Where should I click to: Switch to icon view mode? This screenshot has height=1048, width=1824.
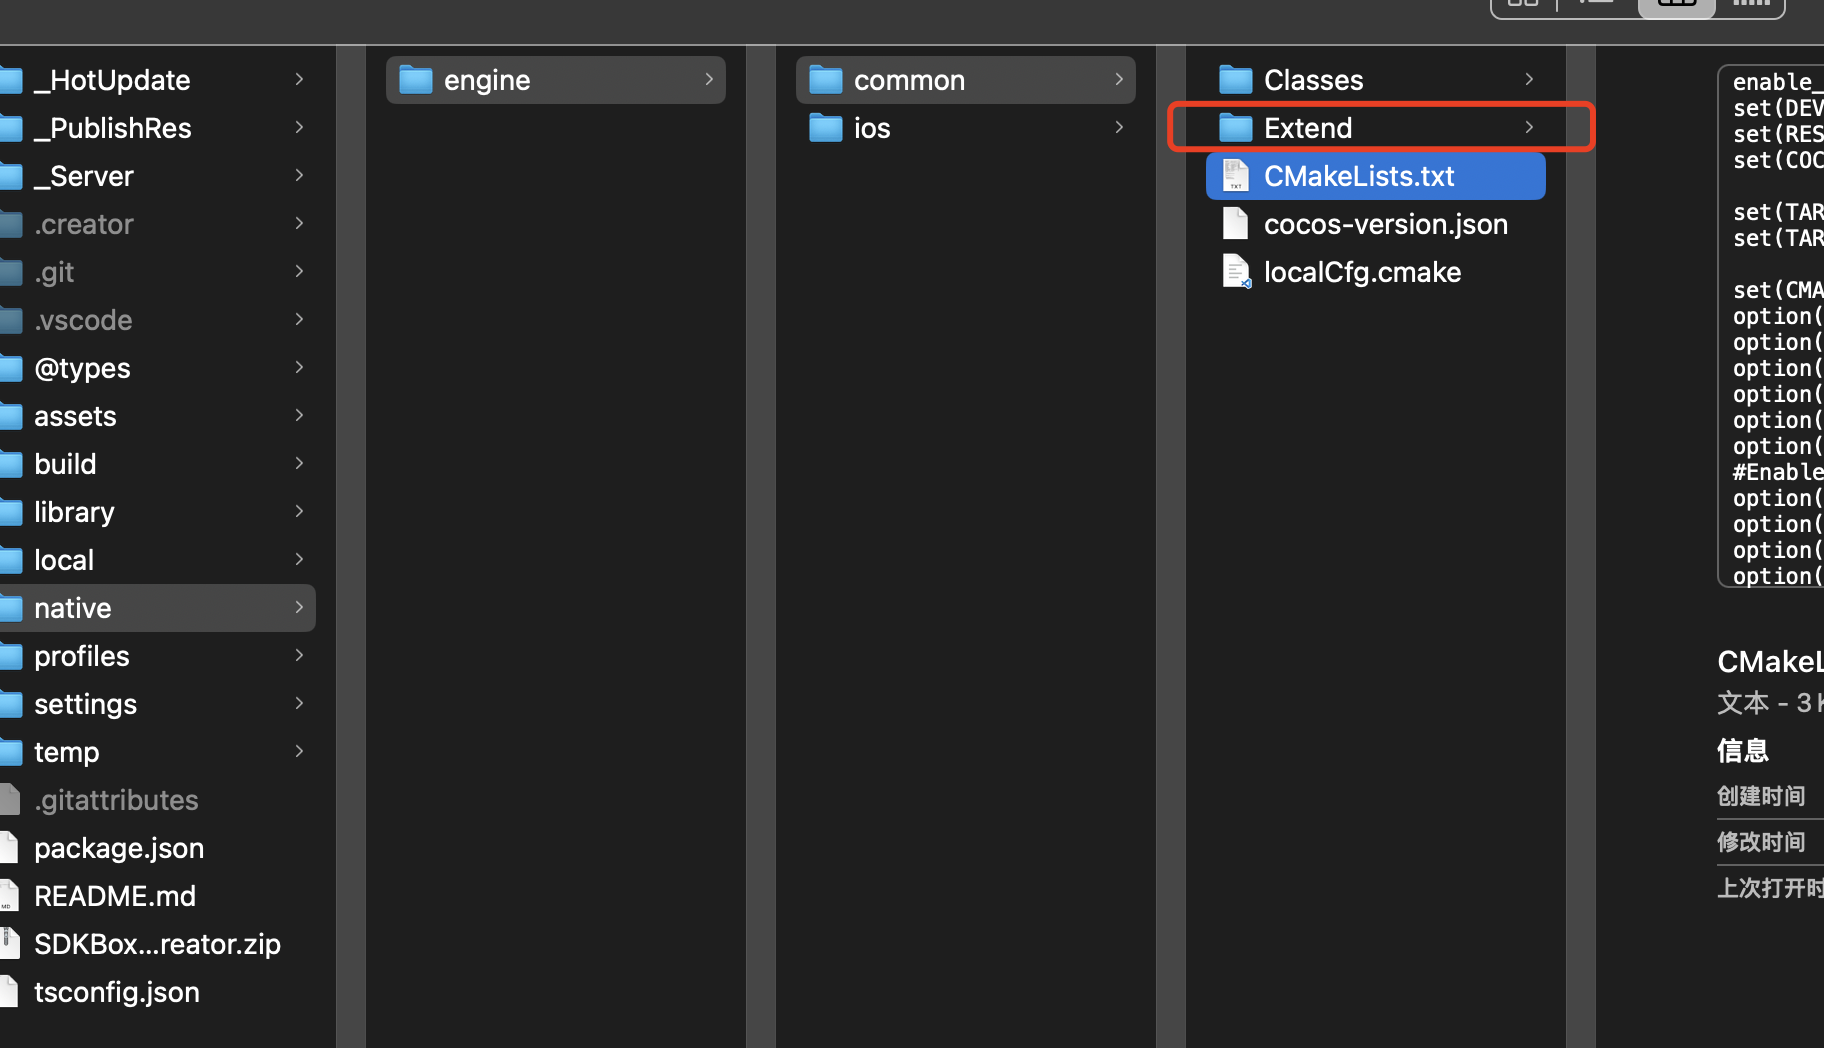pos(1522,4)
